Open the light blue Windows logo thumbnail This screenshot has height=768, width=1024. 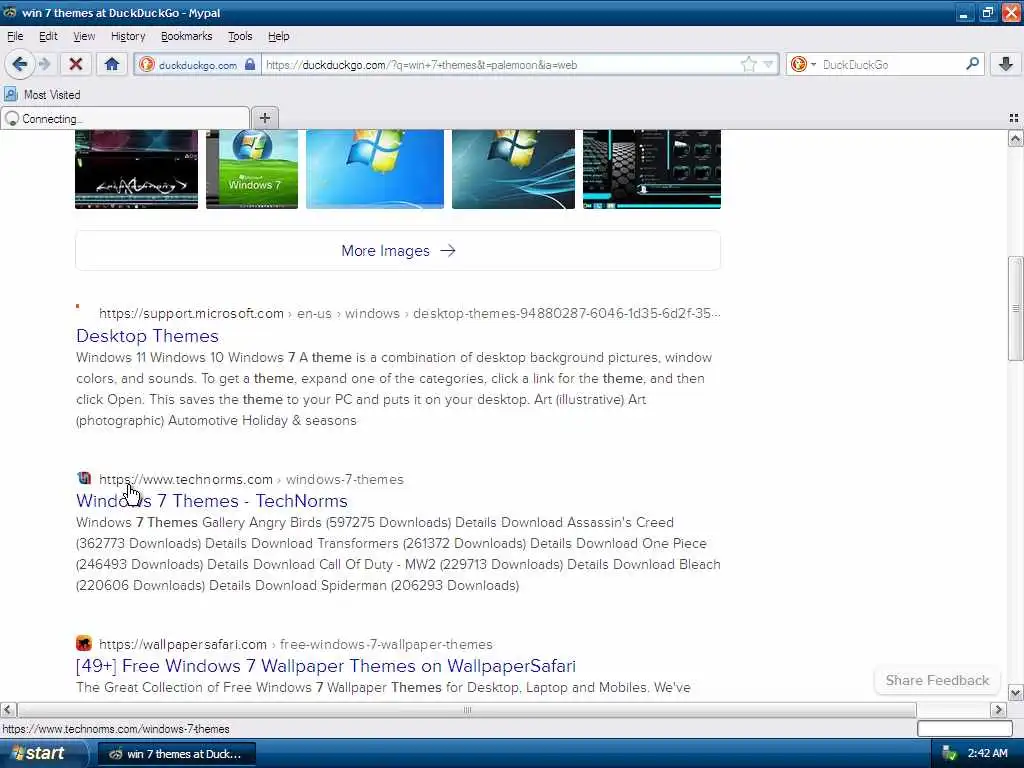point(375,169)
